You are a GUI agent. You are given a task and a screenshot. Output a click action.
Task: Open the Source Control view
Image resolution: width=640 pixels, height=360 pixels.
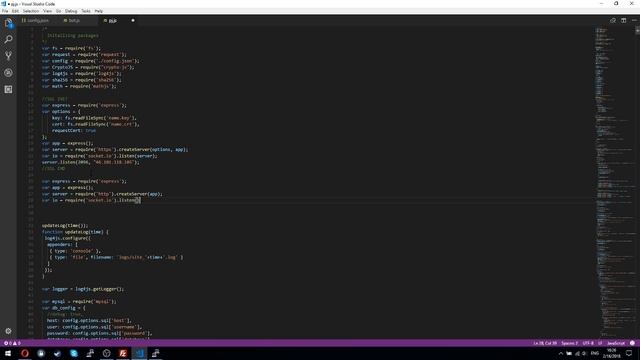click(x=8, y=56)
